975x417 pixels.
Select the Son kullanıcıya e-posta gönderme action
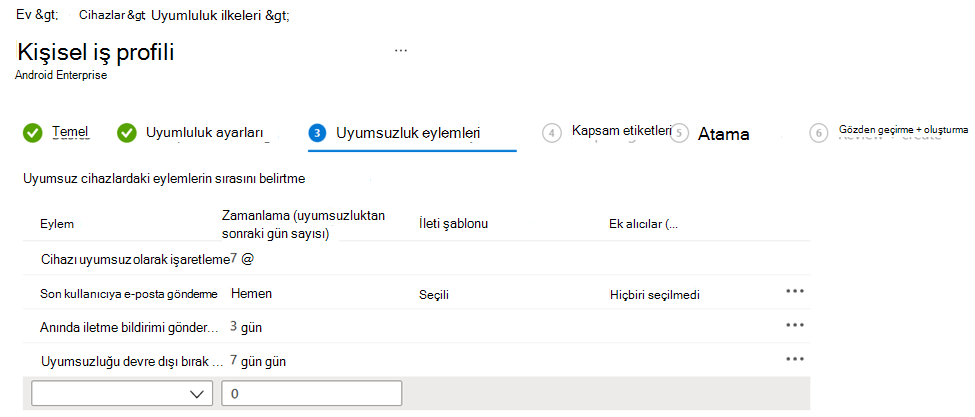129,294
